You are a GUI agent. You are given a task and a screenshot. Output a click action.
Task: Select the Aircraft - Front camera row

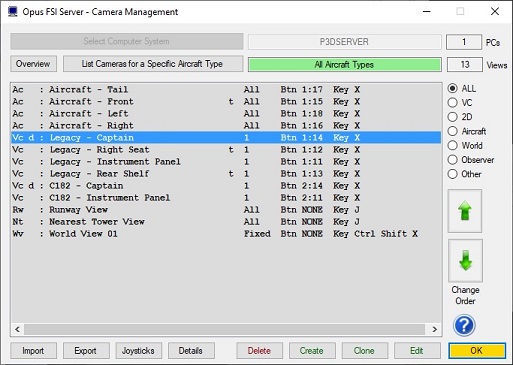coord(226,101)
